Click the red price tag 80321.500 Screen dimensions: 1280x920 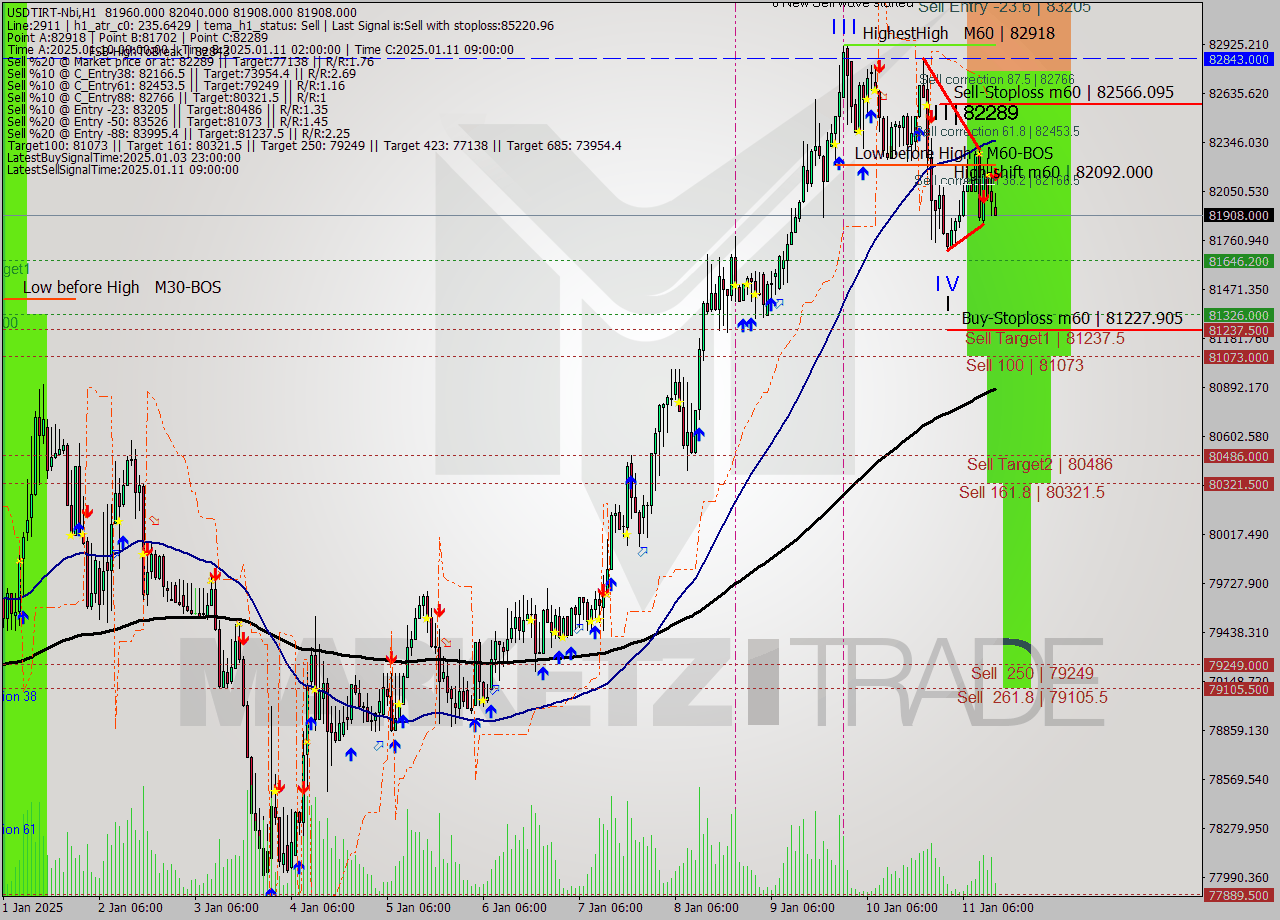pos(1240,484)
